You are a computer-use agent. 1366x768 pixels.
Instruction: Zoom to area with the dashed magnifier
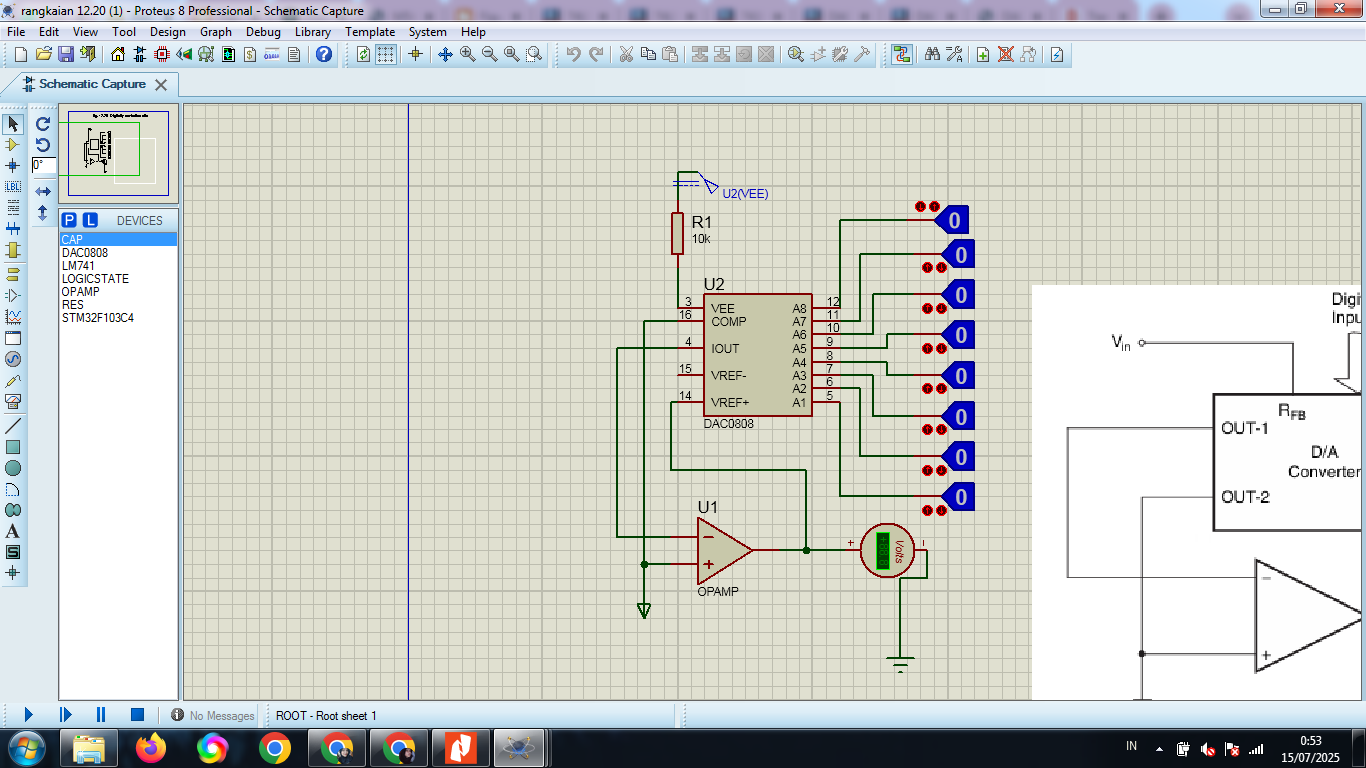(534, 54)
